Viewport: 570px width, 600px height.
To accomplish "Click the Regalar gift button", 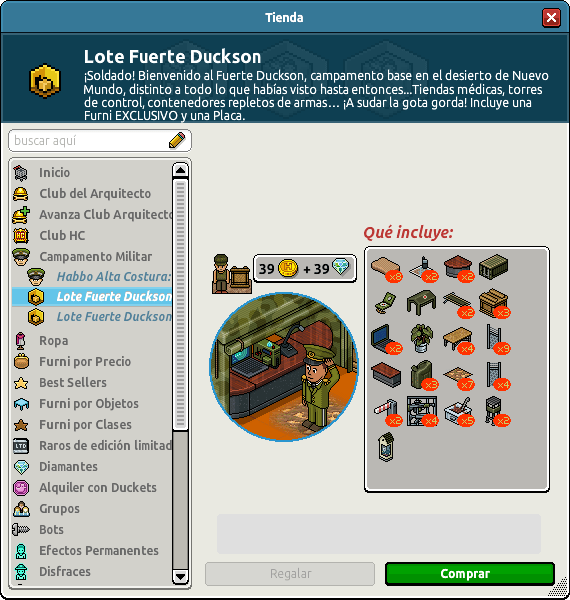I will 290,574.
